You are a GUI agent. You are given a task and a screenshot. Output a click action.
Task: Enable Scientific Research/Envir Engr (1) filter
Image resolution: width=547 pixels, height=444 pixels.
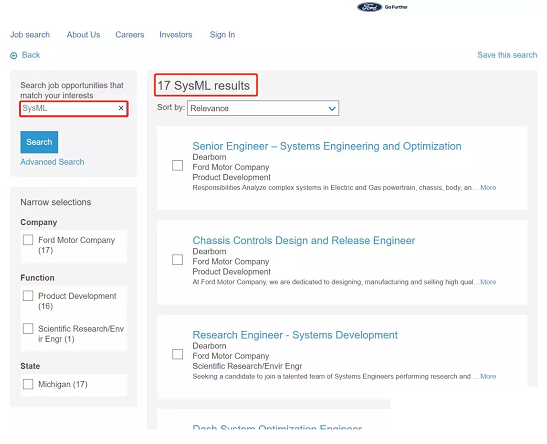pyautogui.click(x=28, y=329)
